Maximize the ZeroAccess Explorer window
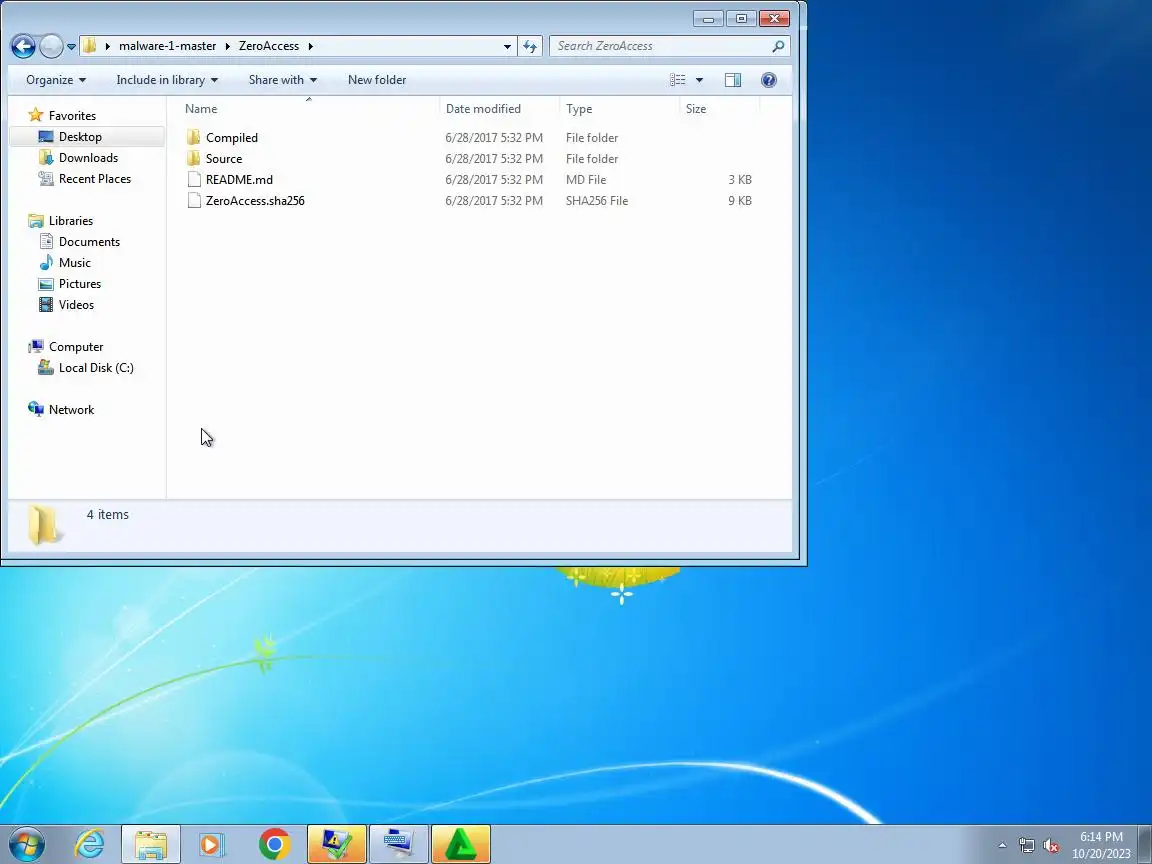The image size is (1152, 864). coord(741,19)
